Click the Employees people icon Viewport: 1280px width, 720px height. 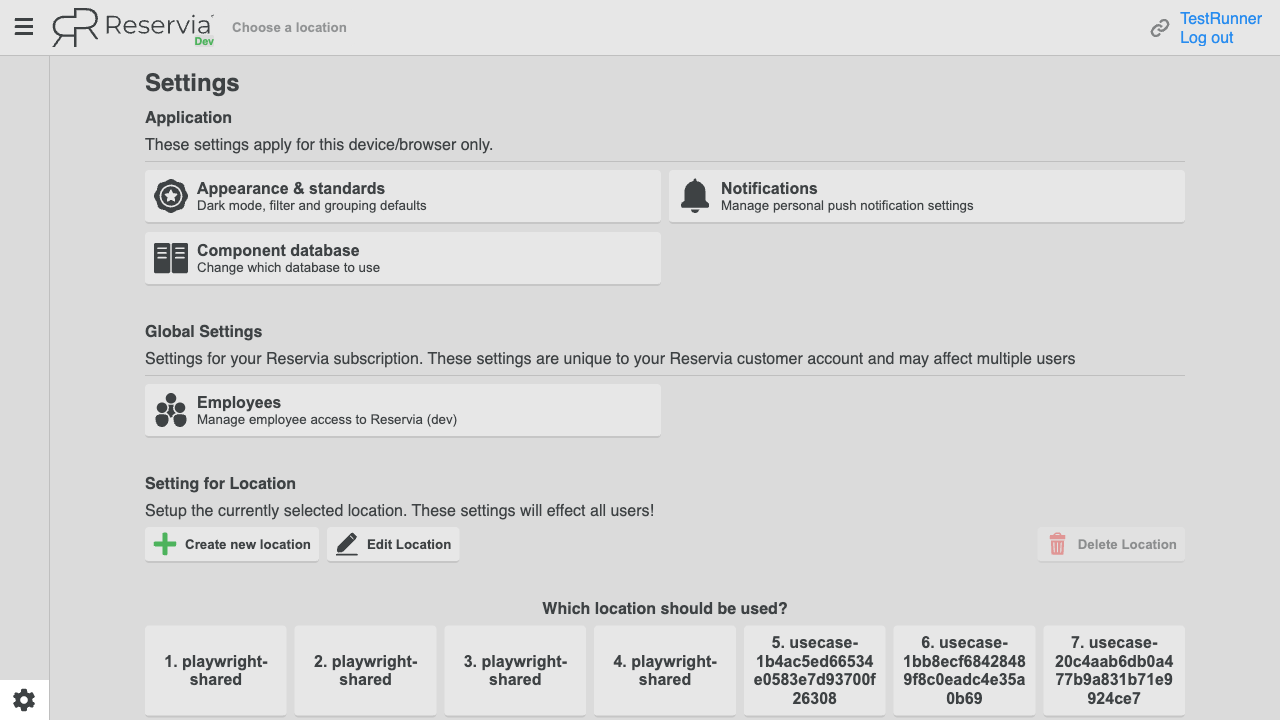click(171, 410)
